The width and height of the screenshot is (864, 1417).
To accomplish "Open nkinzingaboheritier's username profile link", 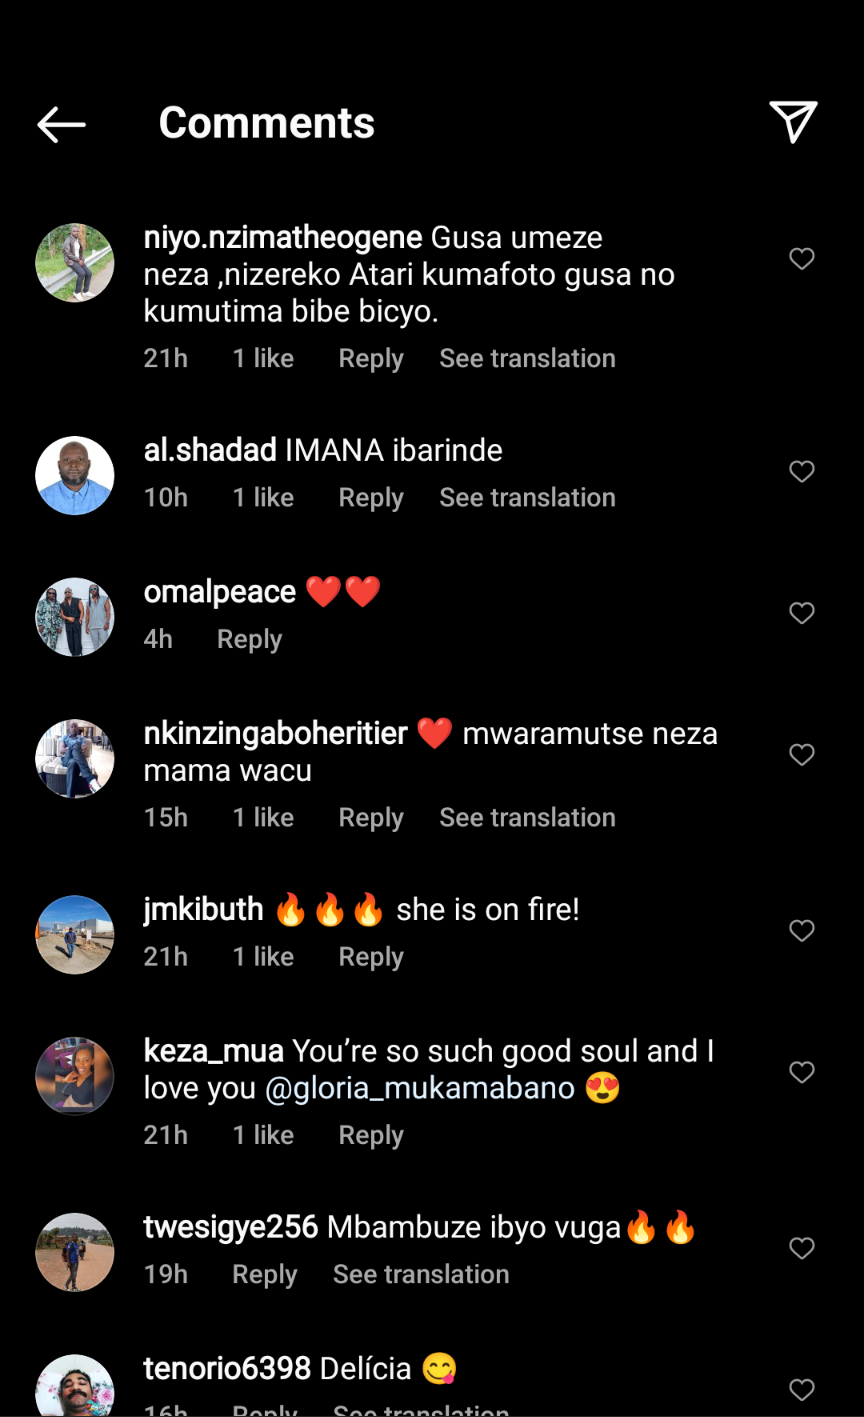I will [276, 733].
